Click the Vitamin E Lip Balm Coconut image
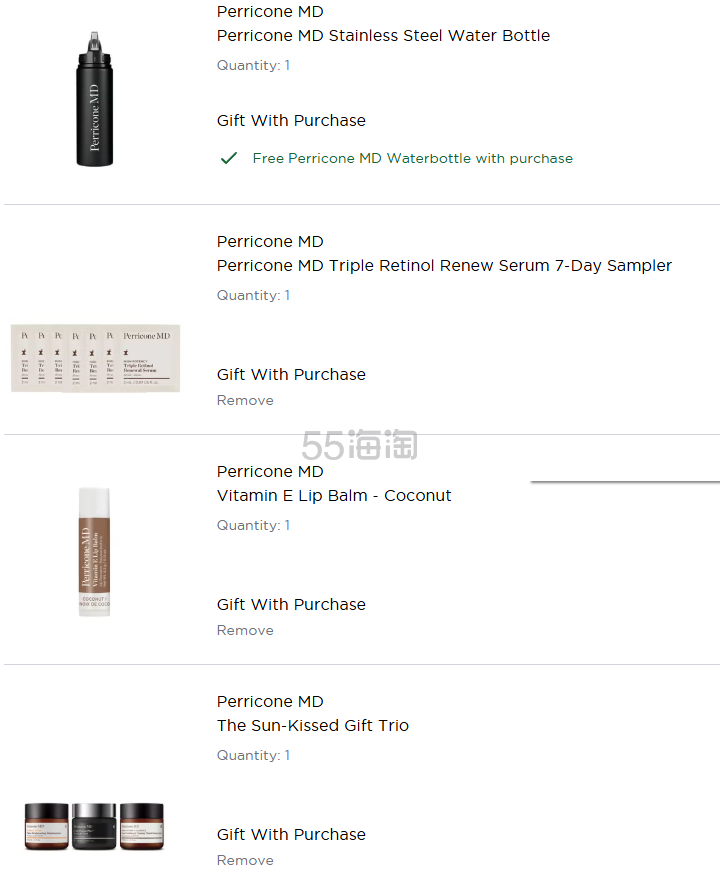The height and width of the screenshot is (889, 720). [x=95, y=551]
